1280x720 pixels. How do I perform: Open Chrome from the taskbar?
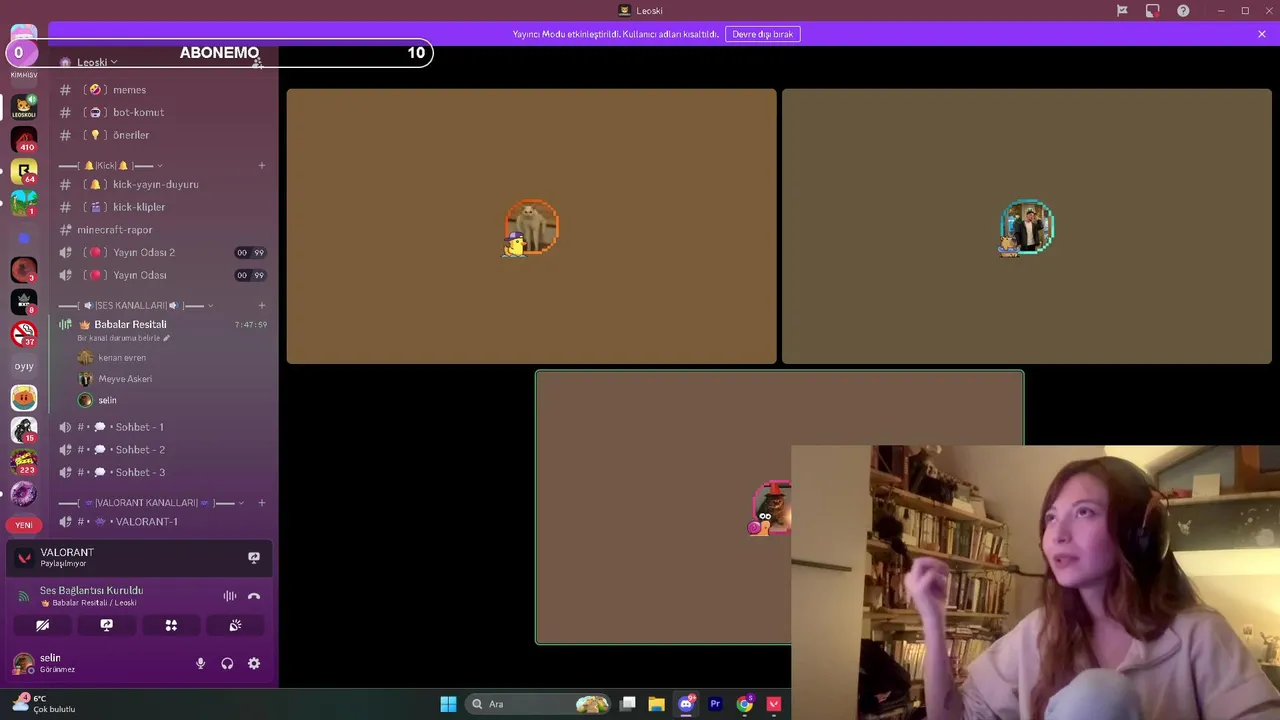tap(744, 704)
